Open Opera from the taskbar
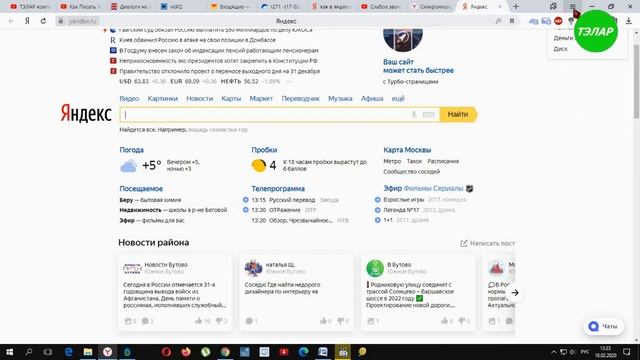This screenshot has height=360, width=640. coord(166,352)
